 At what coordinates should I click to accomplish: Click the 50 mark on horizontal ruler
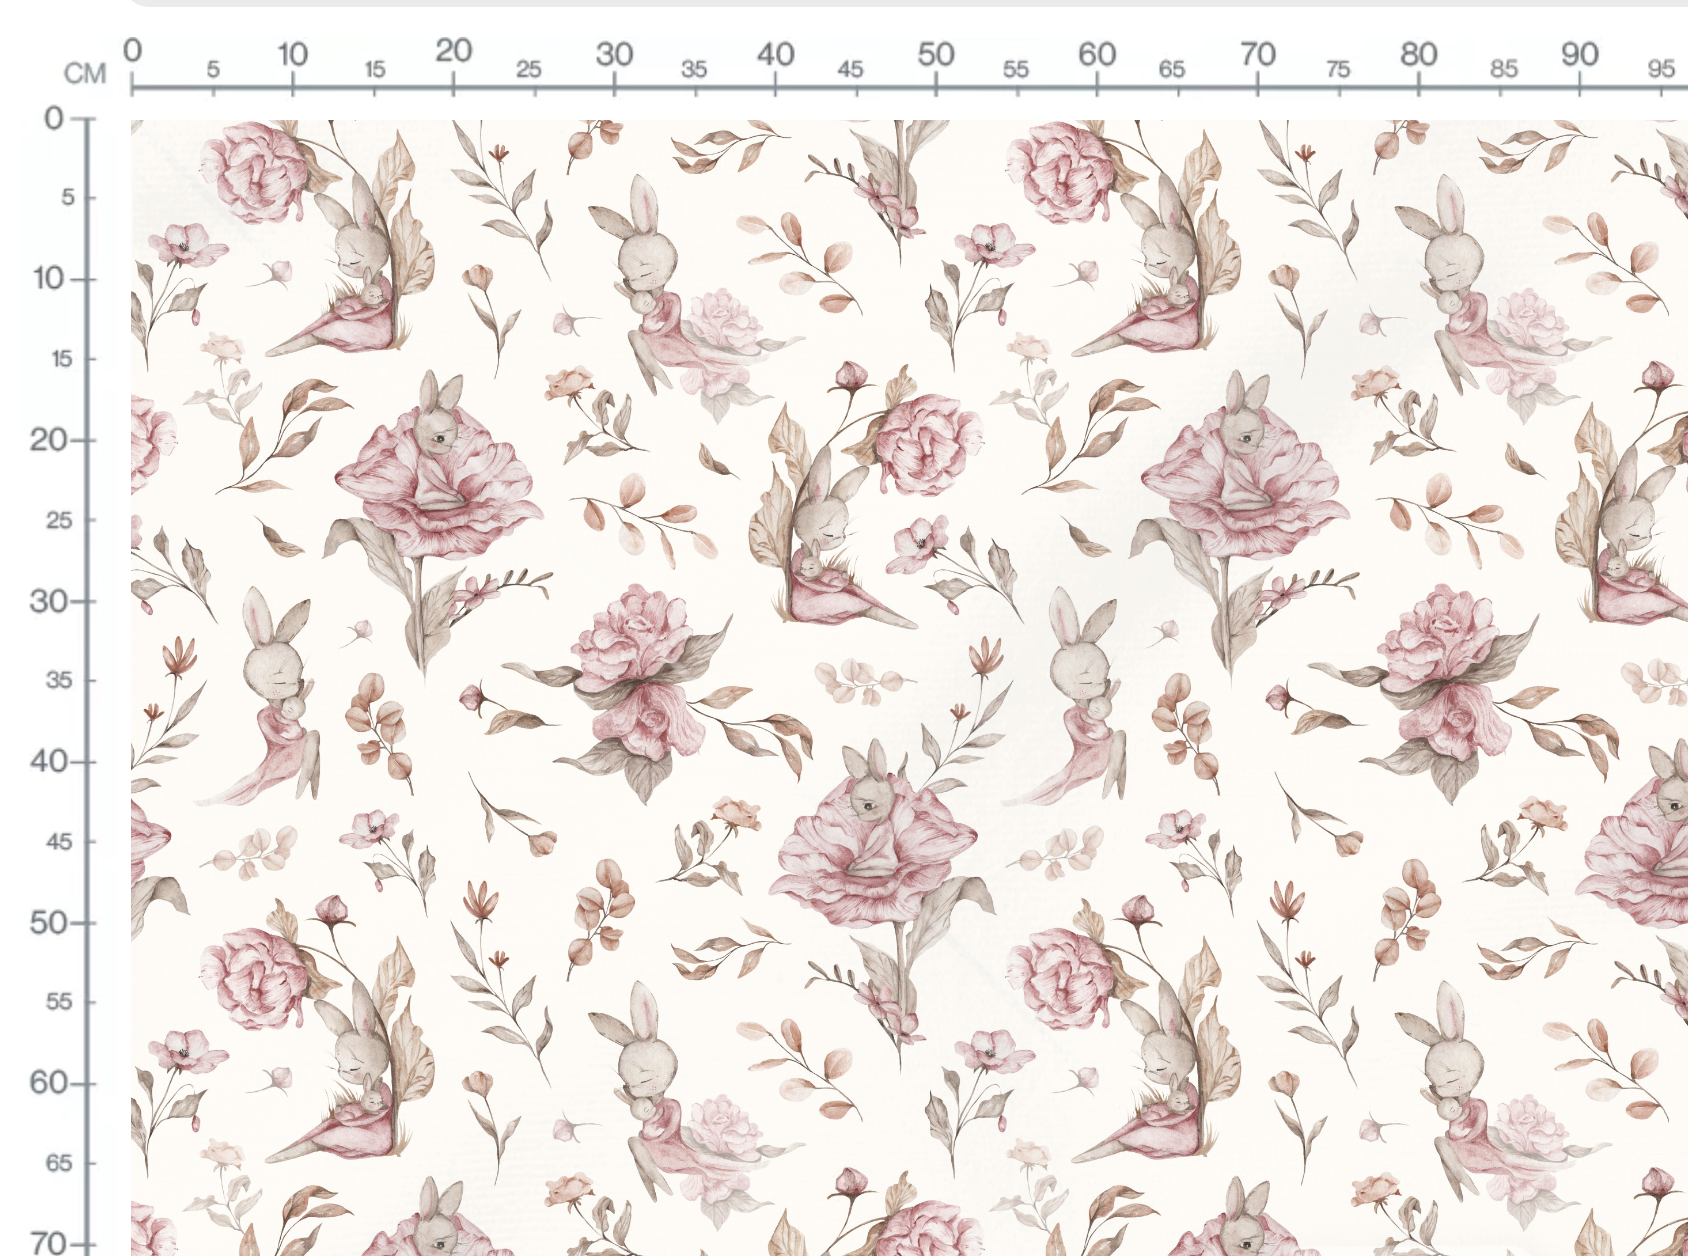(936, 54)
